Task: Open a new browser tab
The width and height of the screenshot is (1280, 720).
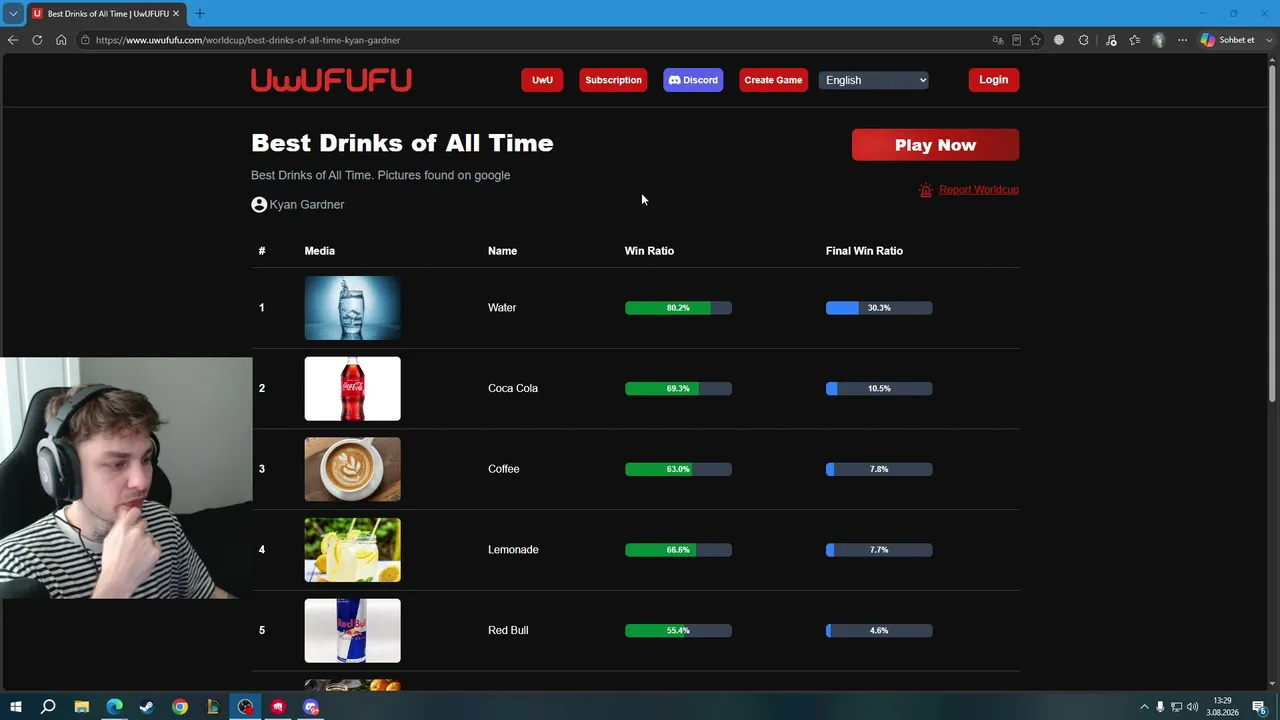Action: click(200, 14)
